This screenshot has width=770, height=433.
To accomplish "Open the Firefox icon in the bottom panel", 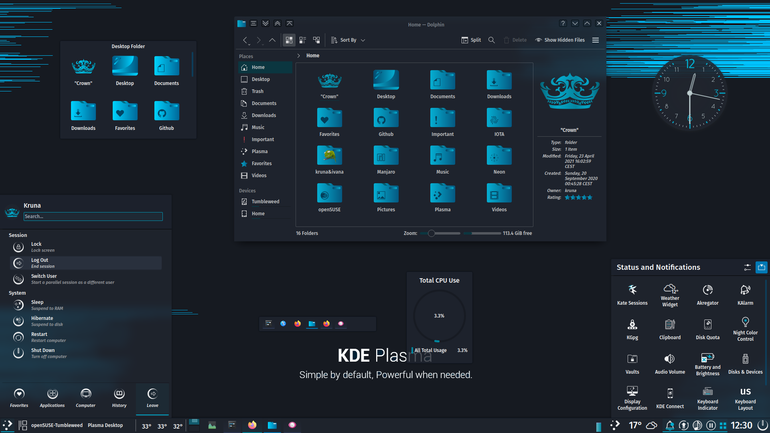I will 252,425.
